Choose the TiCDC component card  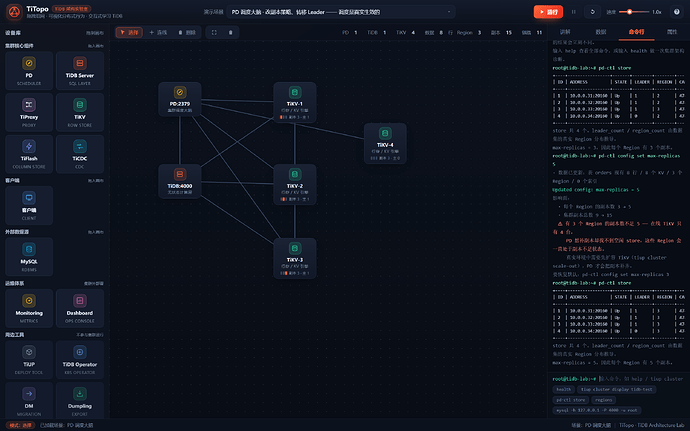pos(80,154)
